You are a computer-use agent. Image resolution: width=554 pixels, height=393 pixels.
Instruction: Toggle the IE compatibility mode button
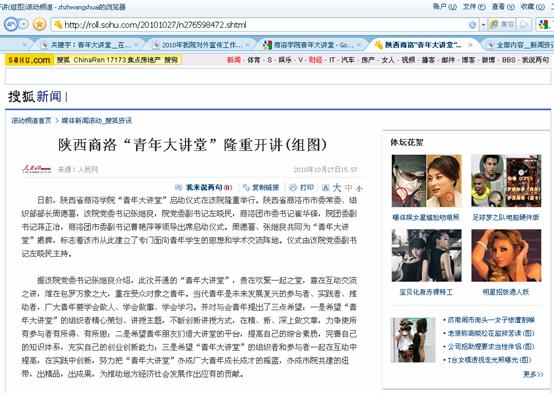click(x=502, y=24)
